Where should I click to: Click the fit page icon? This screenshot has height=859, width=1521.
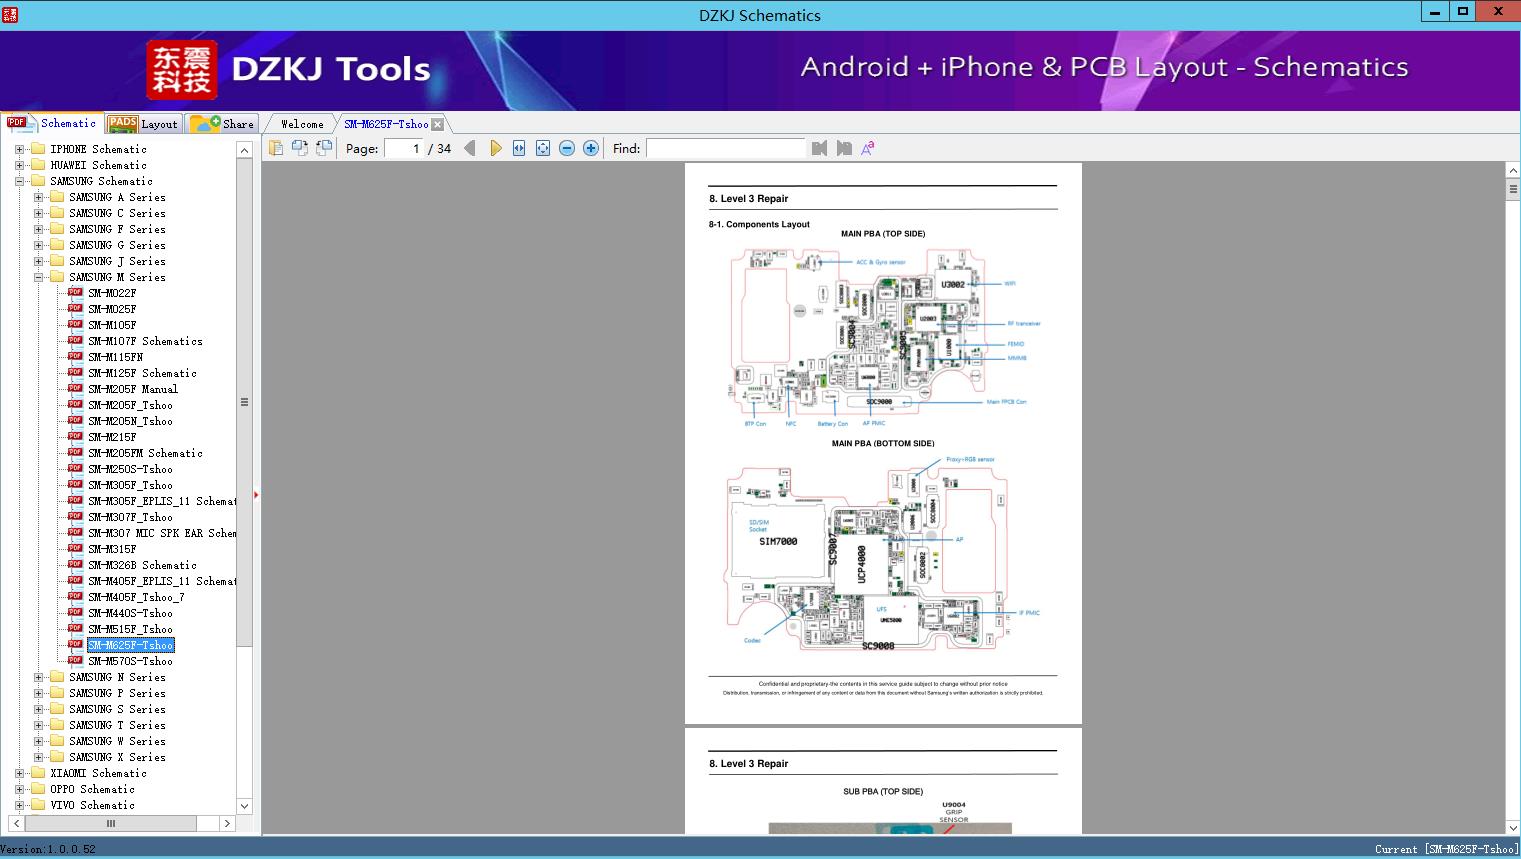pyautogui.click(x=543, y=148)
